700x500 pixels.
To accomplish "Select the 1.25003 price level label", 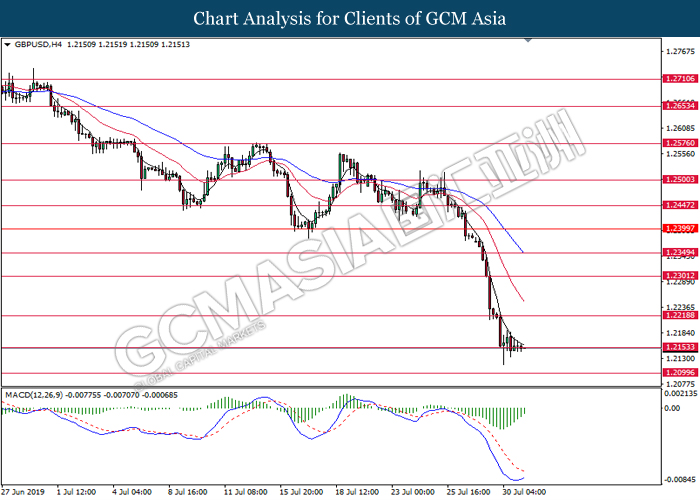I will 680,179.
